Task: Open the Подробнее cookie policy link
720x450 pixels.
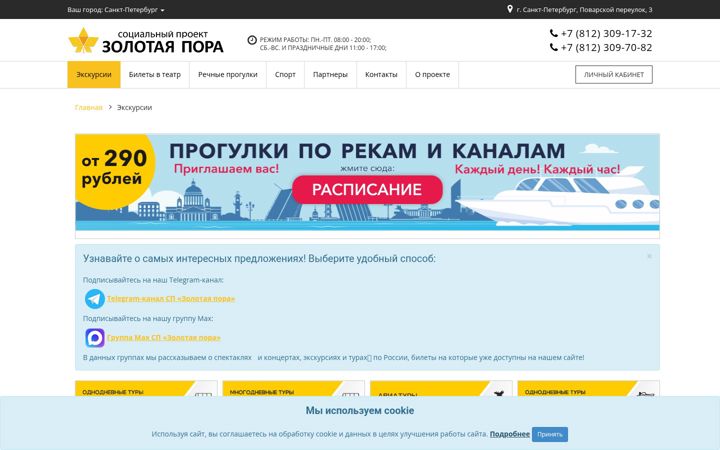Action: click(x=510, y=434)
